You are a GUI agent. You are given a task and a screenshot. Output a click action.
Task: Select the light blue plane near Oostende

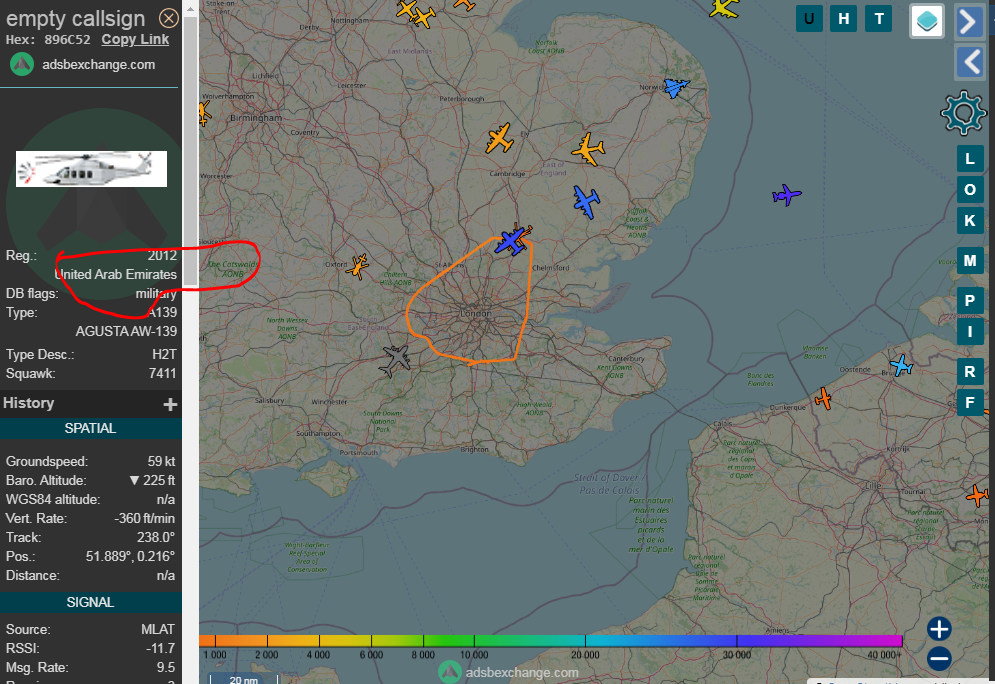point(901,365)
